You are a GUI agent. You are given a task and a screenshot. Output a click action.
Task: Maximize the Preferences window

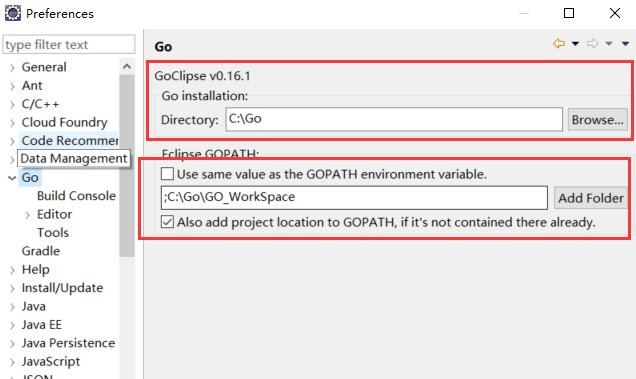(569, 13)
